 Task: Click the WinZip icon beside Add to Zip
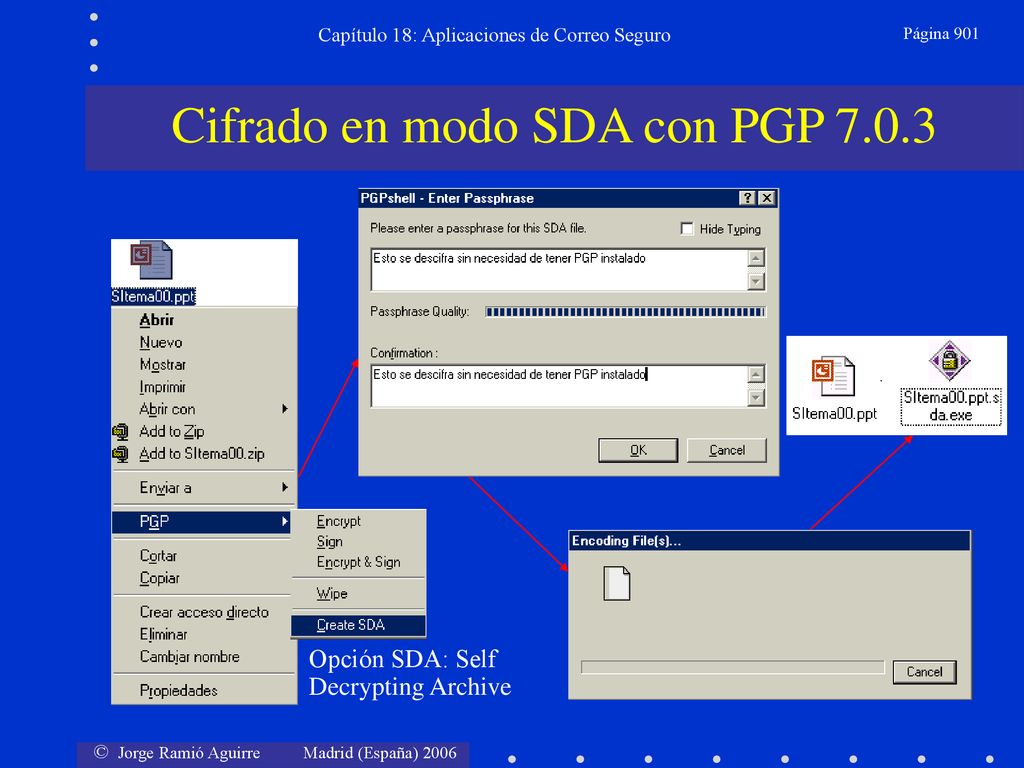(x=120, y=432)
